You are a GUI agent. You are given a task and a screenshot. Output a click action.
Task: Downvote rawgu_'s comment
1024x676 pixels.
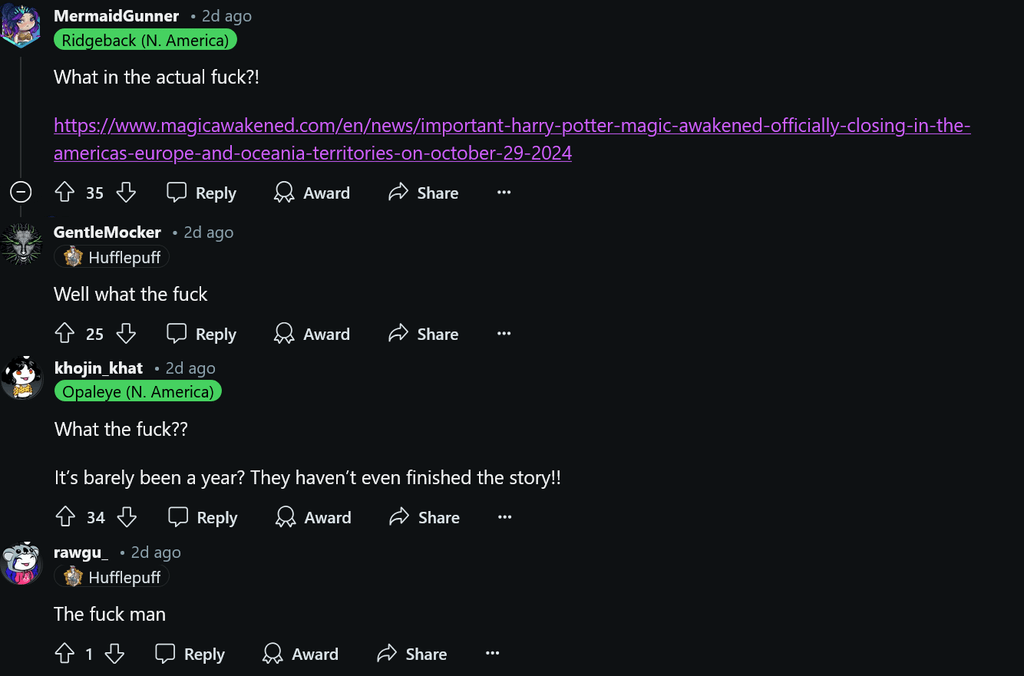[114, 653]
